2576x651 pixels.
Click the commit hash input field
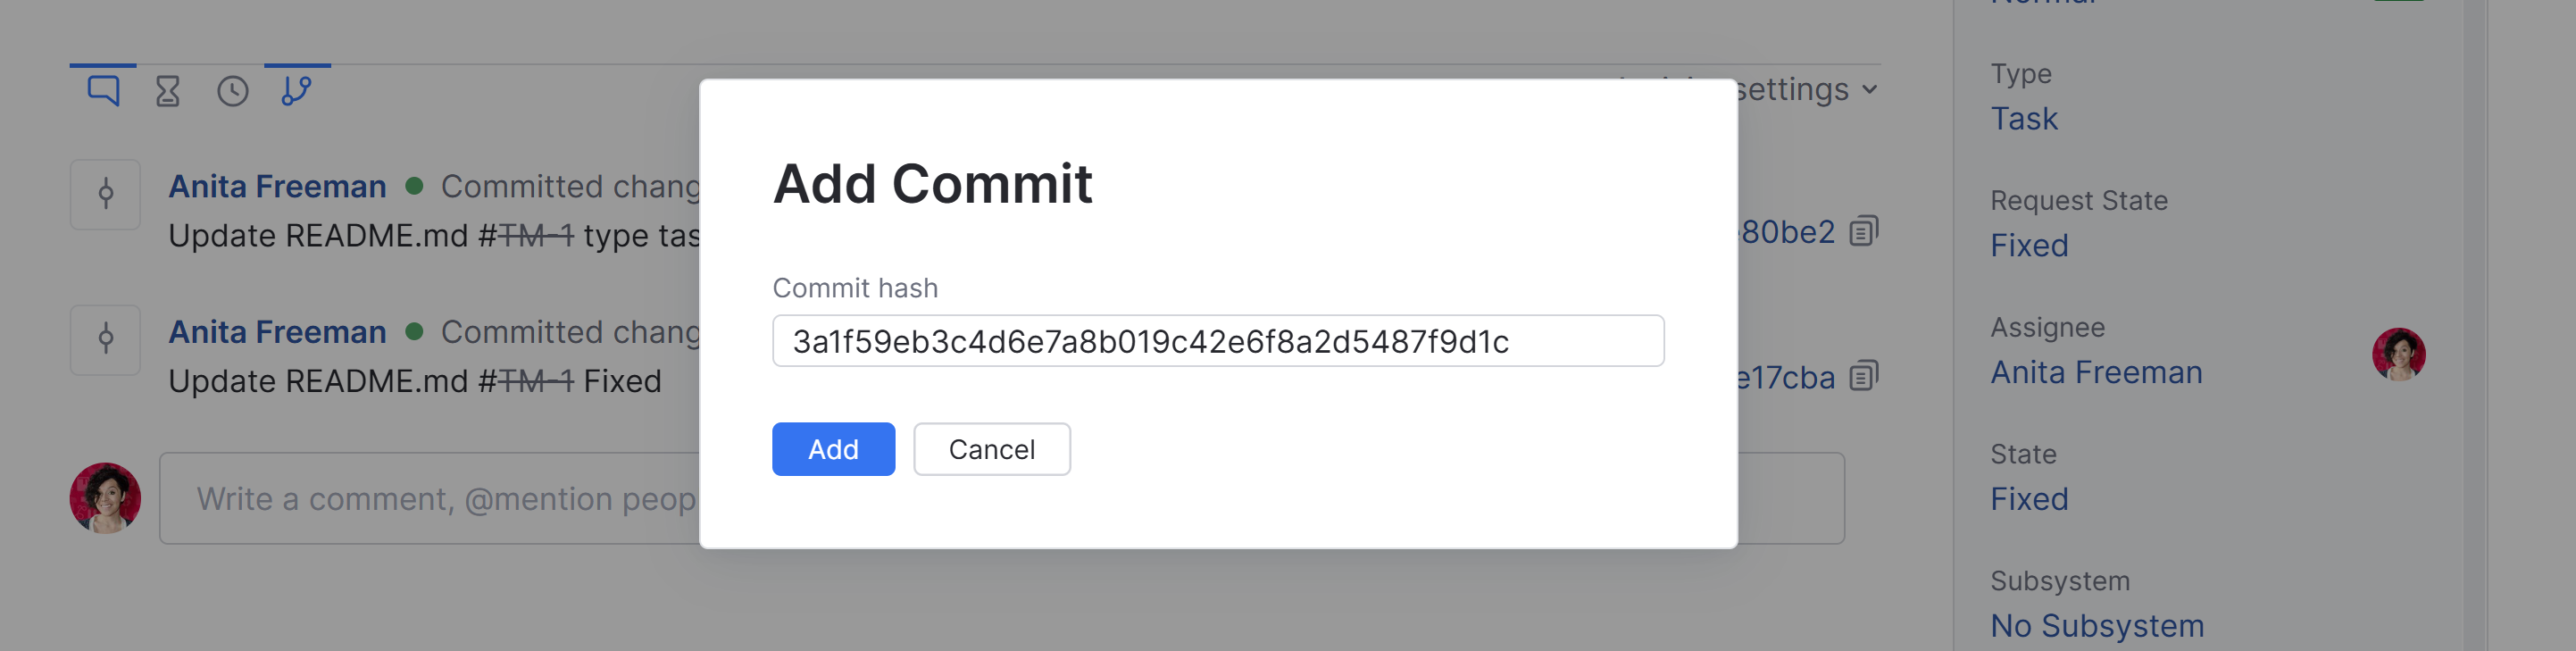click(x=1218, y=340)
